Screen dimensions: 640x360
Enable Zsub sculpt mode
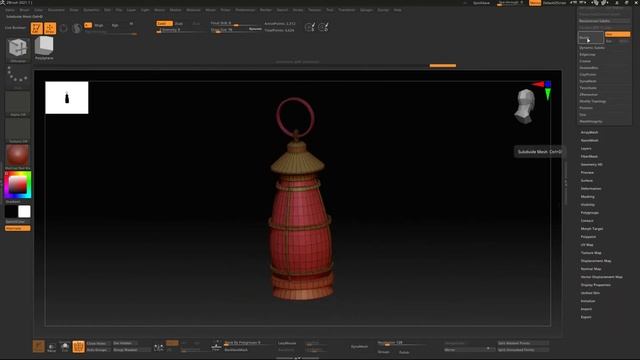[179, 24]
